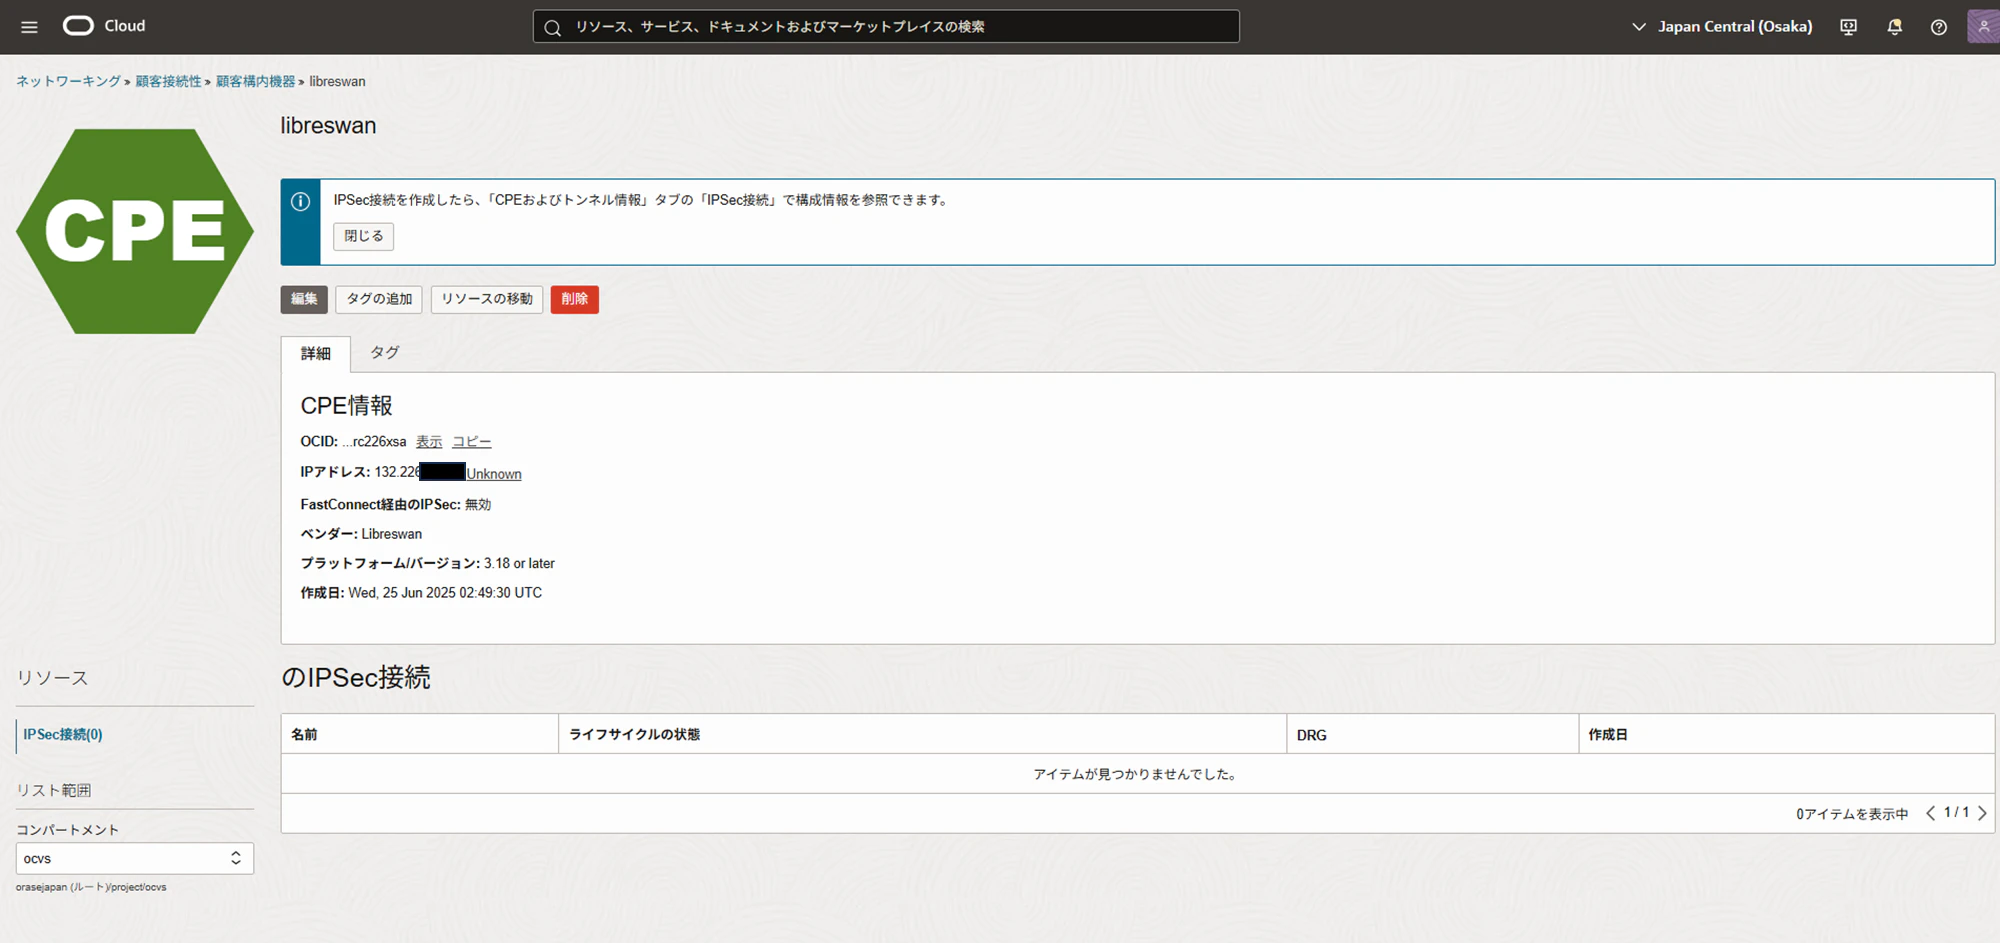This screenshot has width=2000, height=943.
Task: Click the search magnifier icon
Action: (552, 27)
